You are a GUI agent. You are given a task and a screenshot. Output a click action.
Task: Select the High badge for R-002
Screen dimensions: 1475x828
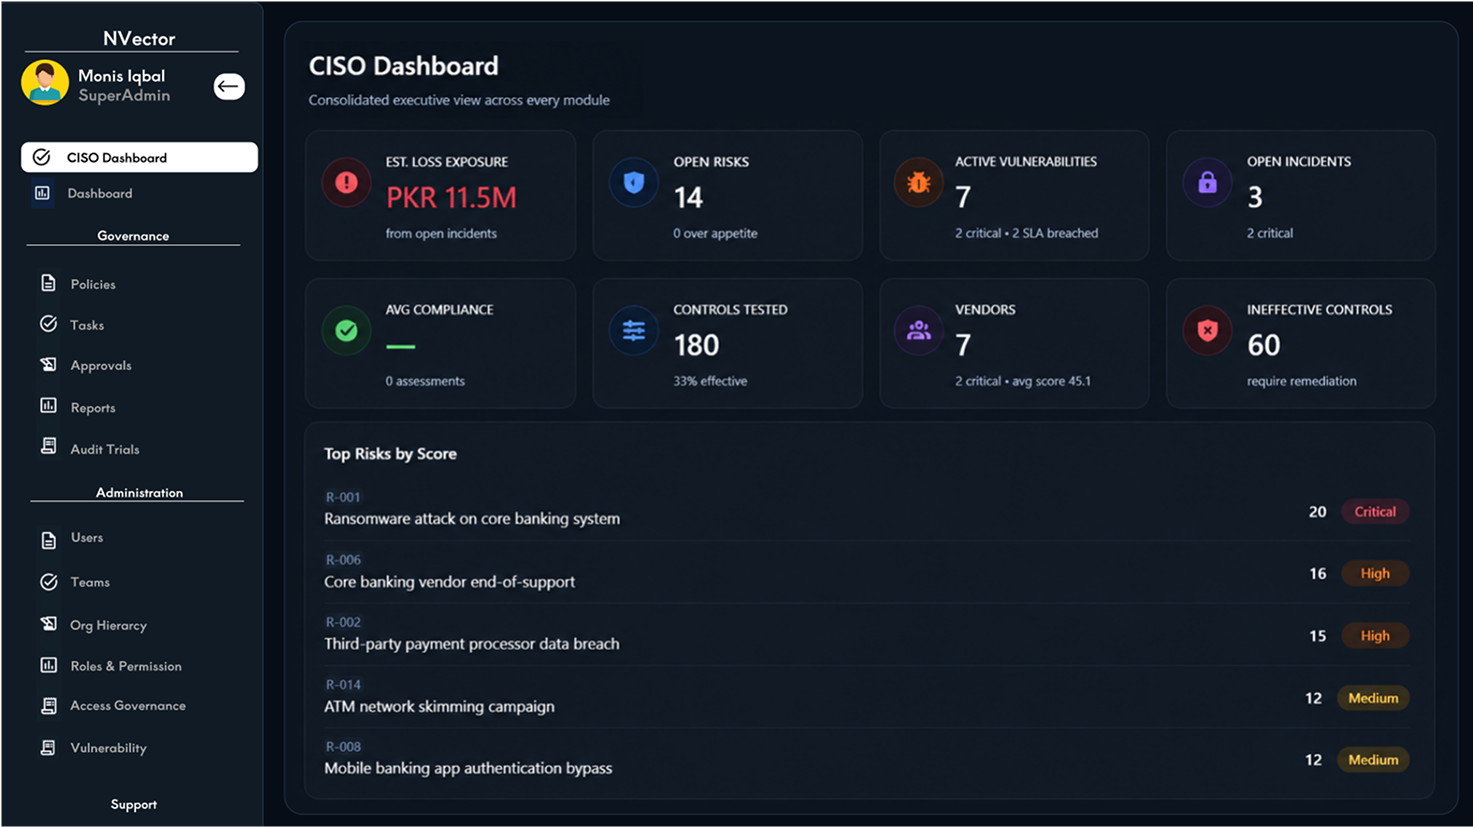(x=1375, y=636)
